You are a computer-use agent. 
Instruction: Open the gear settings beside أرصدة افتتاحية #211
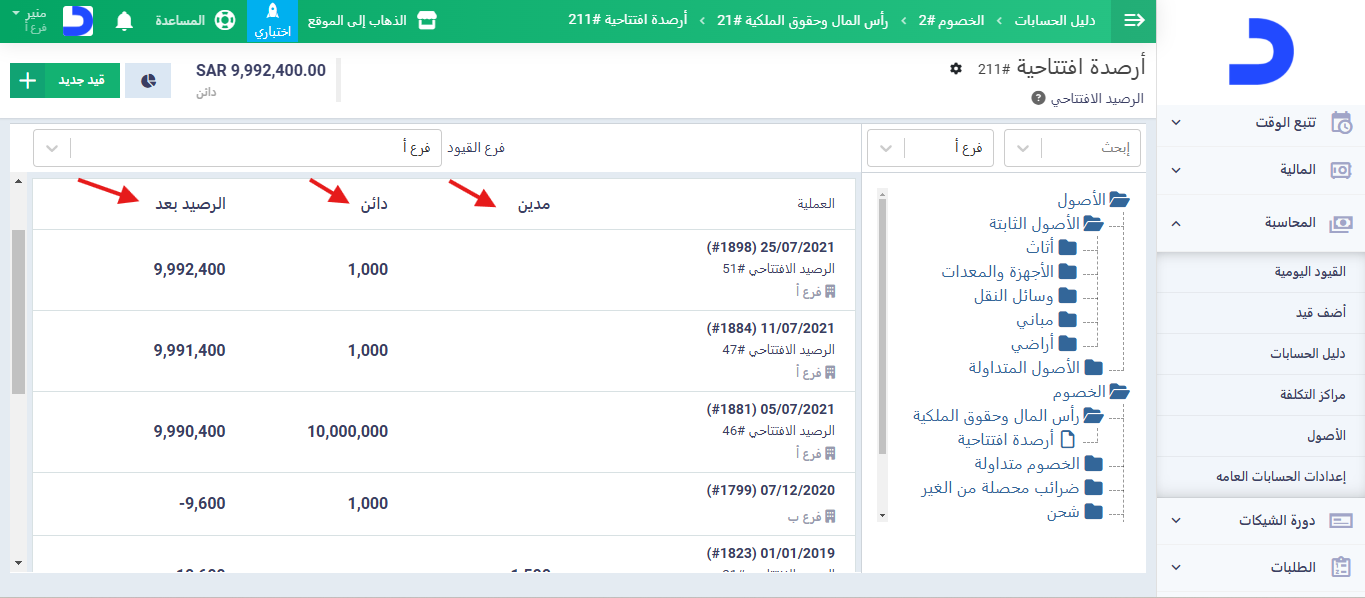[956, 68]
